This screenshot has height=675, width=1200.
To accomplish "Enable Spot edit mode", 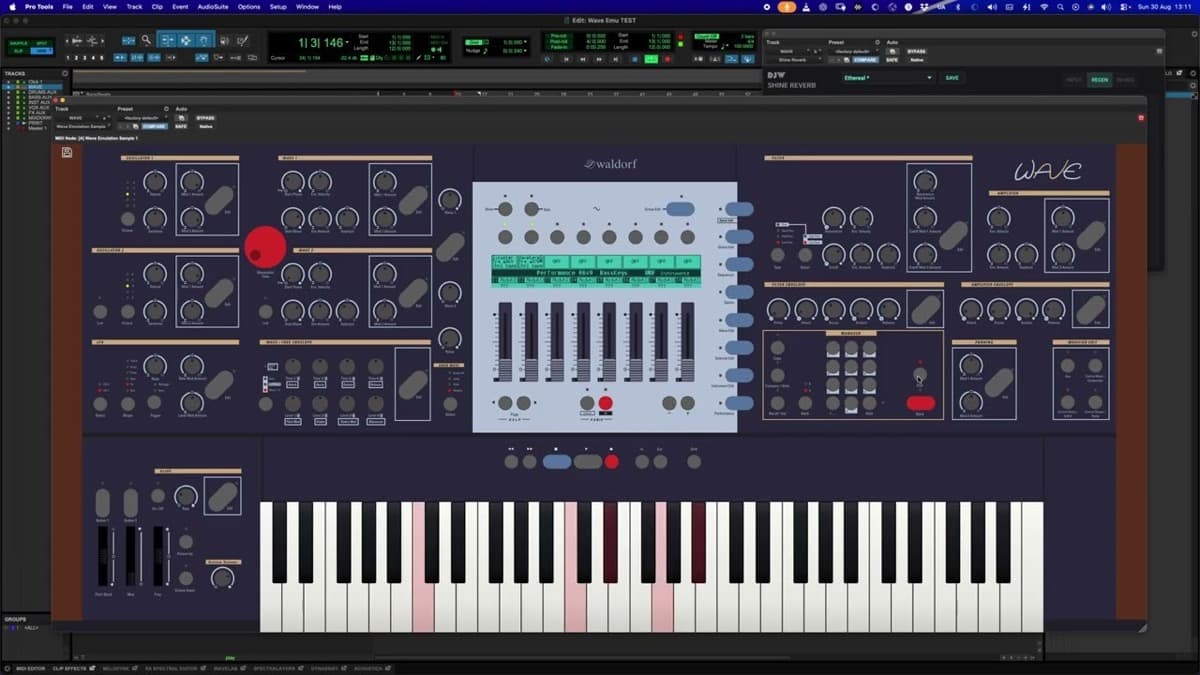I will (x=42, y=43).
